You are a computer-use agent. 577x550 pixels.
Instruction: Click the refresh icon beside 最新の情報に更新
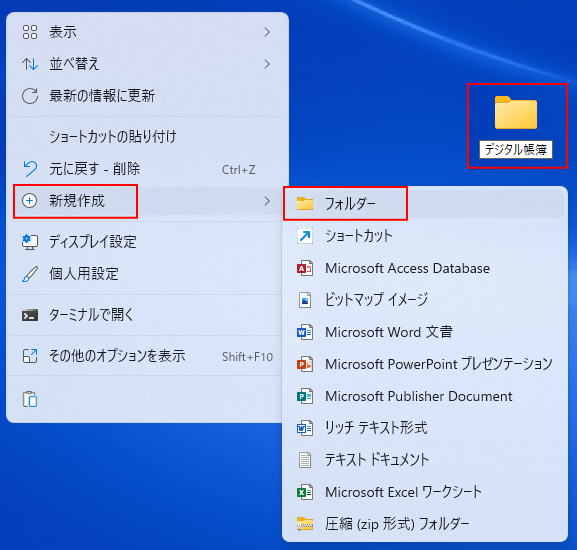pos(30,96)
